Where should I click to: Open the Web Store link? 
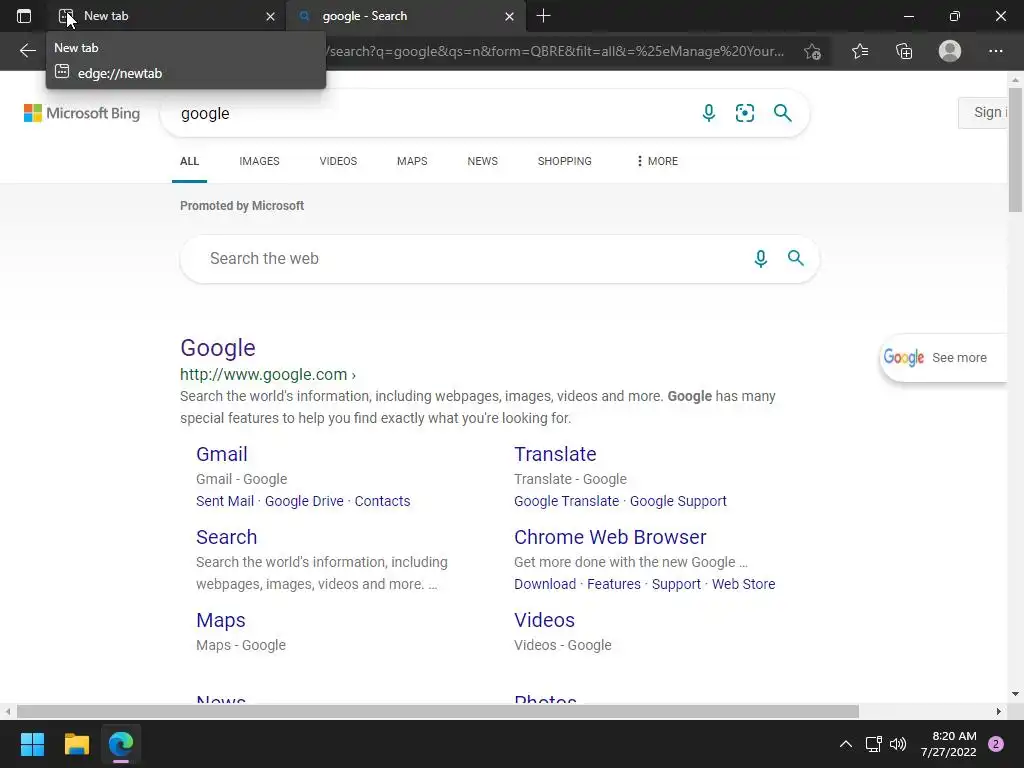[x=743, y=584]
